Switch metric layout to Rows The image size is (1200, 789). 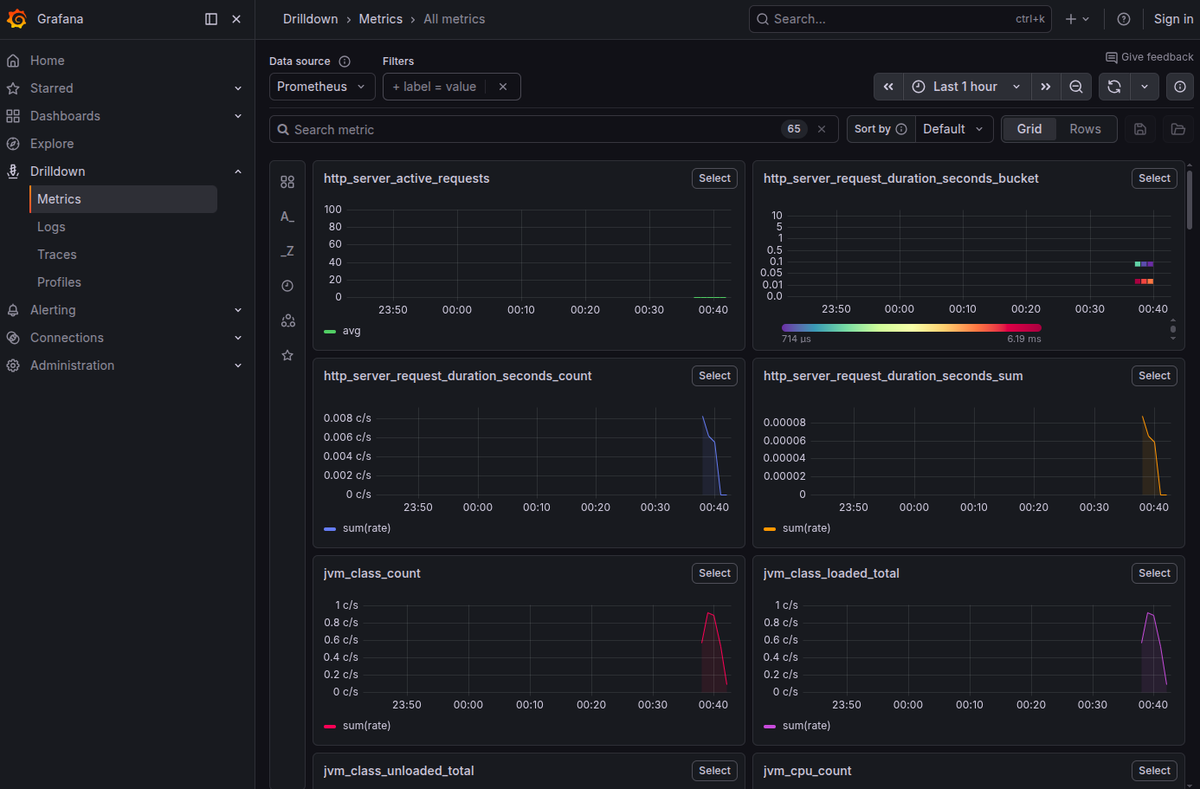[1085, 129]
